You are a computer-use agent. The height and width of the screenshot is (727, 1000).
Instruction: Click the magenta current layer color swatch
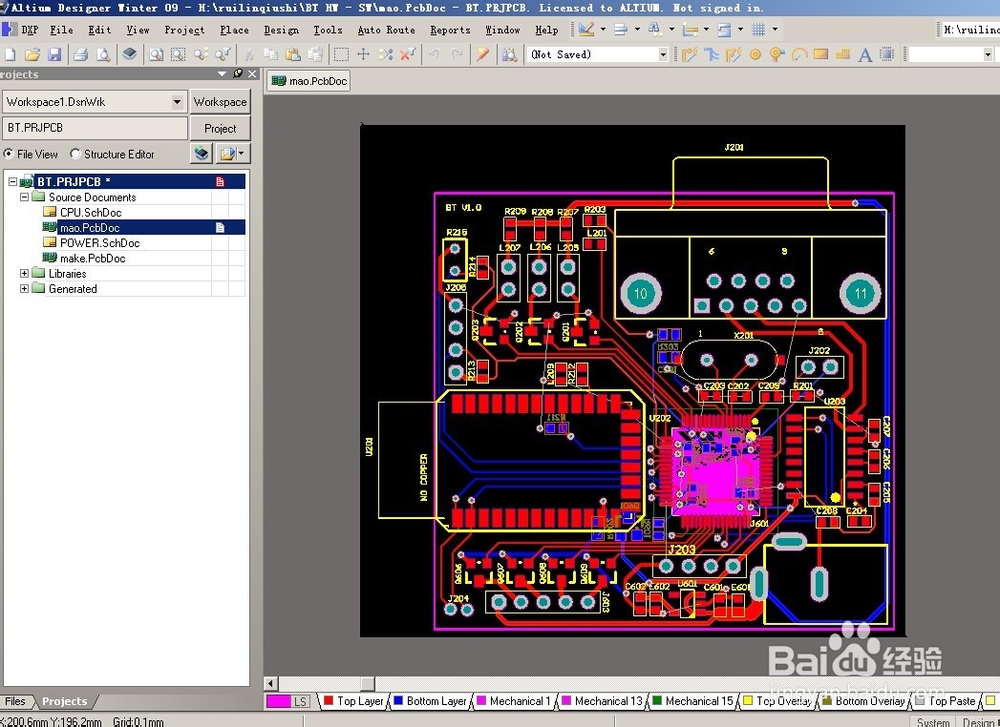(278, 701)
